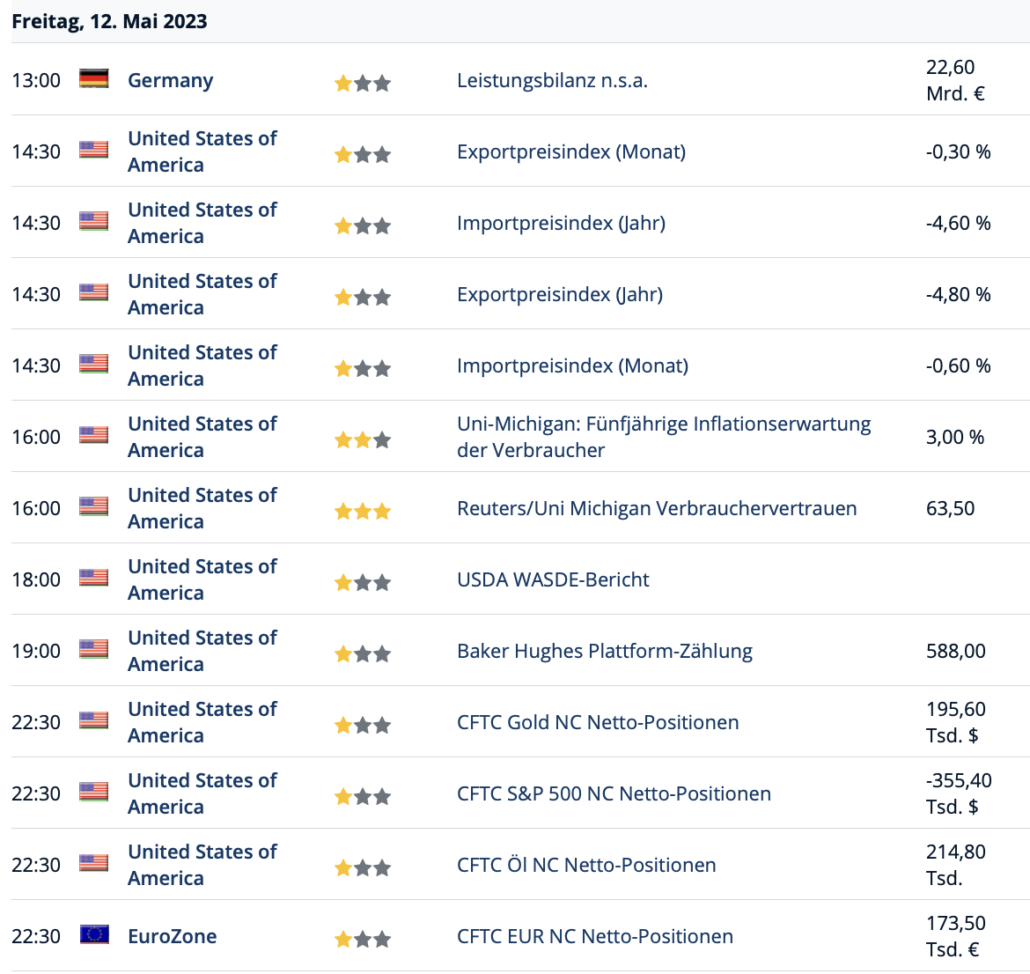Click the value '195,60 Tsd. $'
The width and height of the screenshot is (1030, 974).
956,722
